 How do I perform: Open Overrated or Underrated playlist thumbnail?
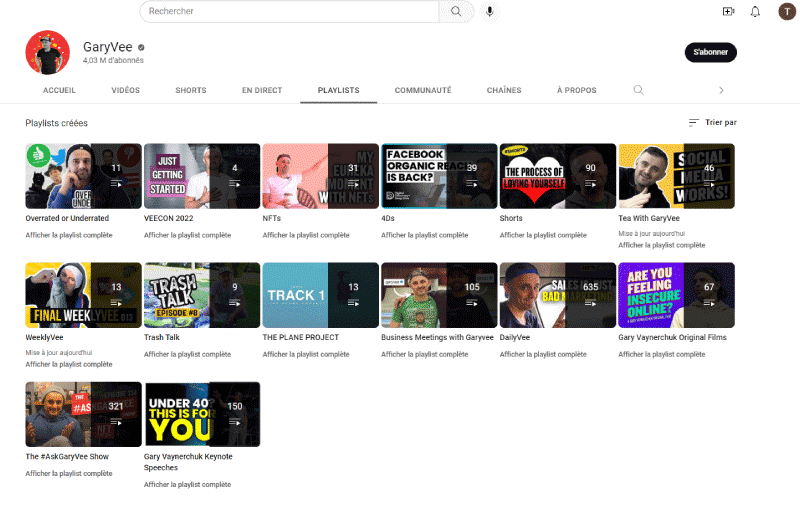point(84,176)
